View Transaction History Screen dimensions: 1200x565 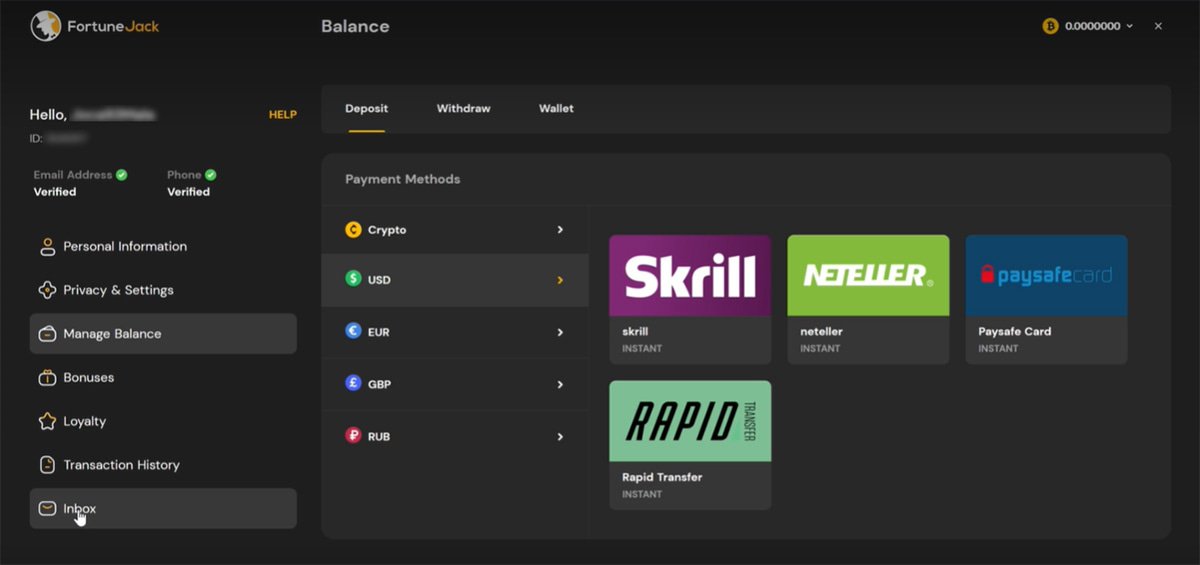[163, 465]
